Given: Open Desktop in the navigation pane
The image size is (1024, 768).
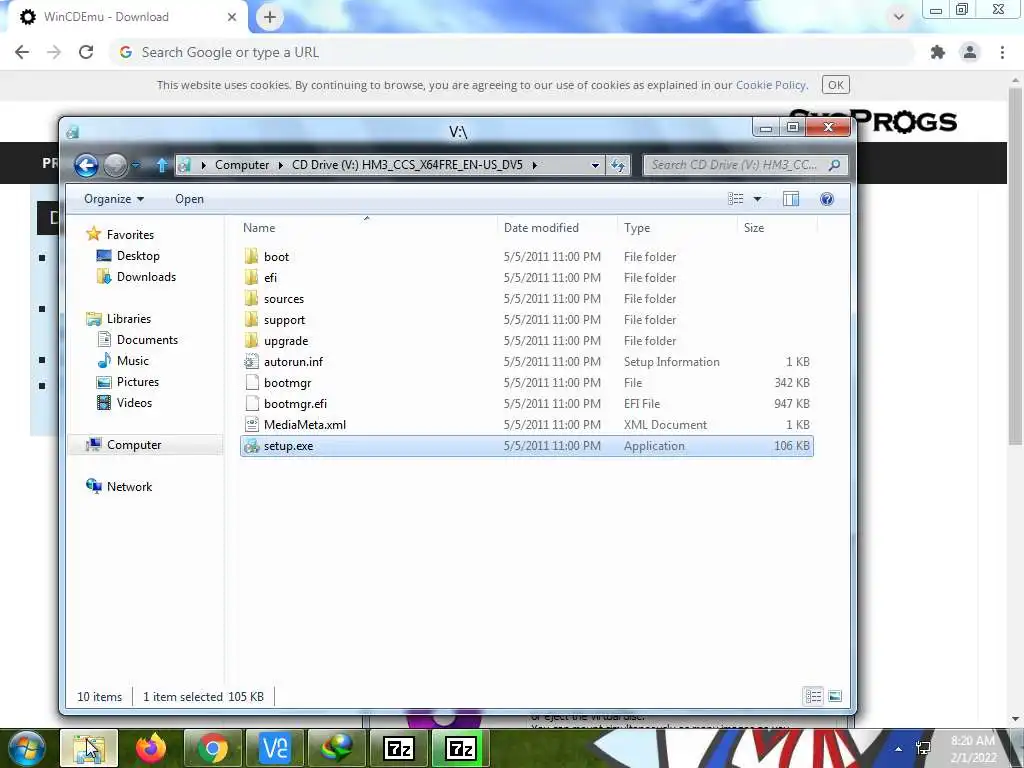Looking at the screenshot, I should pyautogui.click(x=138, y=256).
